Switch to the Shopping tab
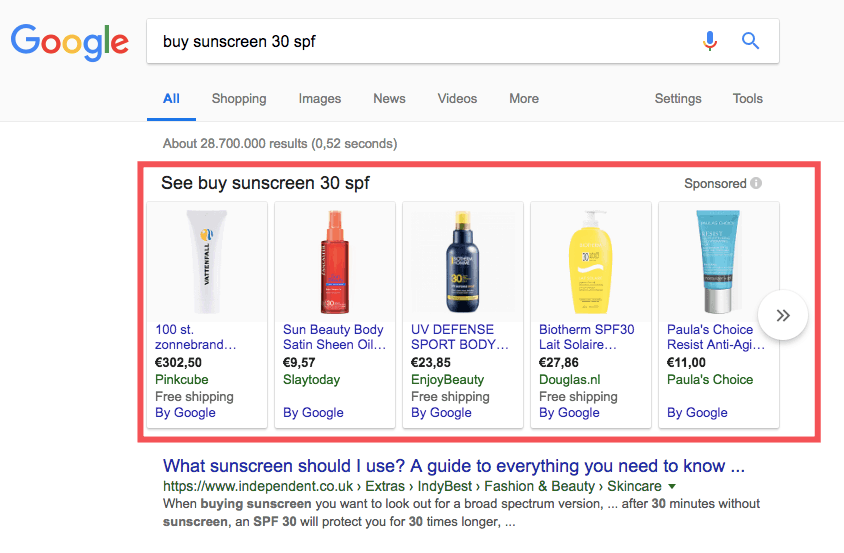 239,99
